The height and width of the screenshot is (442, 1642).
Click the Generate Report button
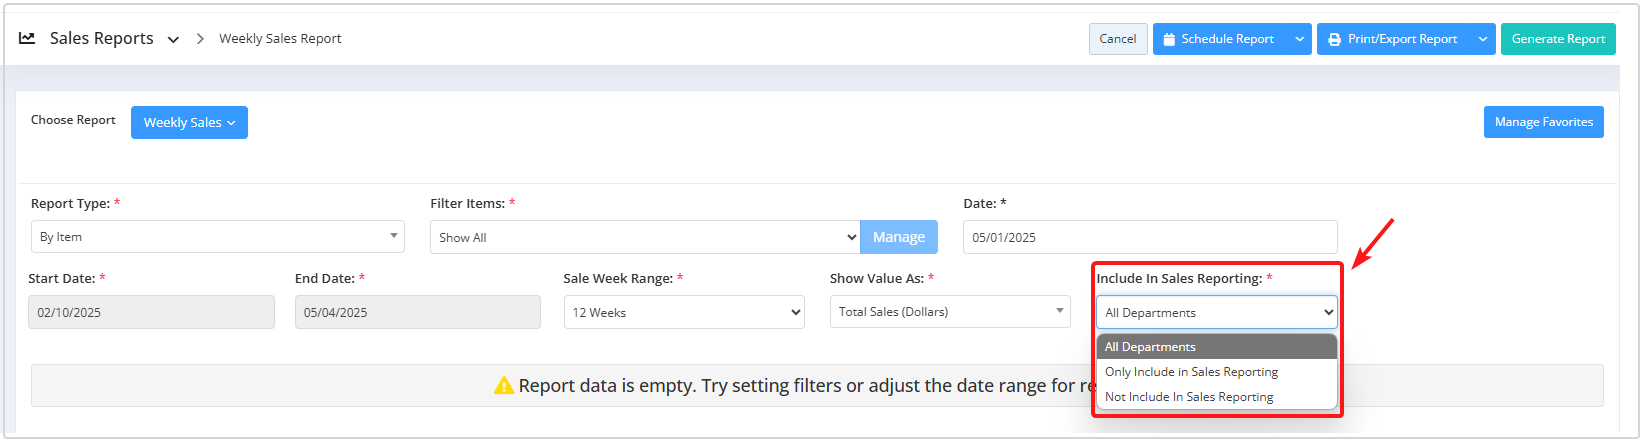(1558, 39)
